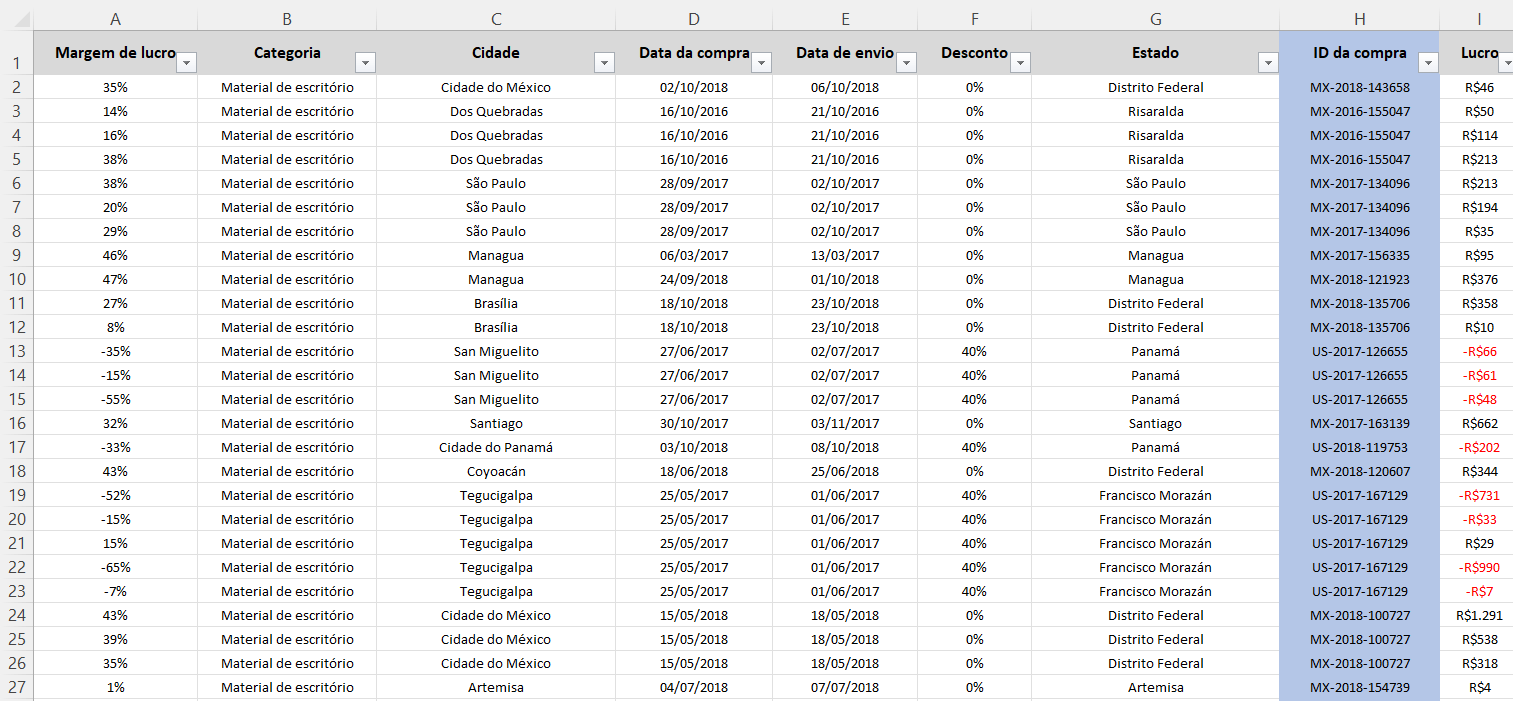1513x701 pixels.
Task: Select the 'Santiago' city cell in row 16
Action: [x=496, y=423]
